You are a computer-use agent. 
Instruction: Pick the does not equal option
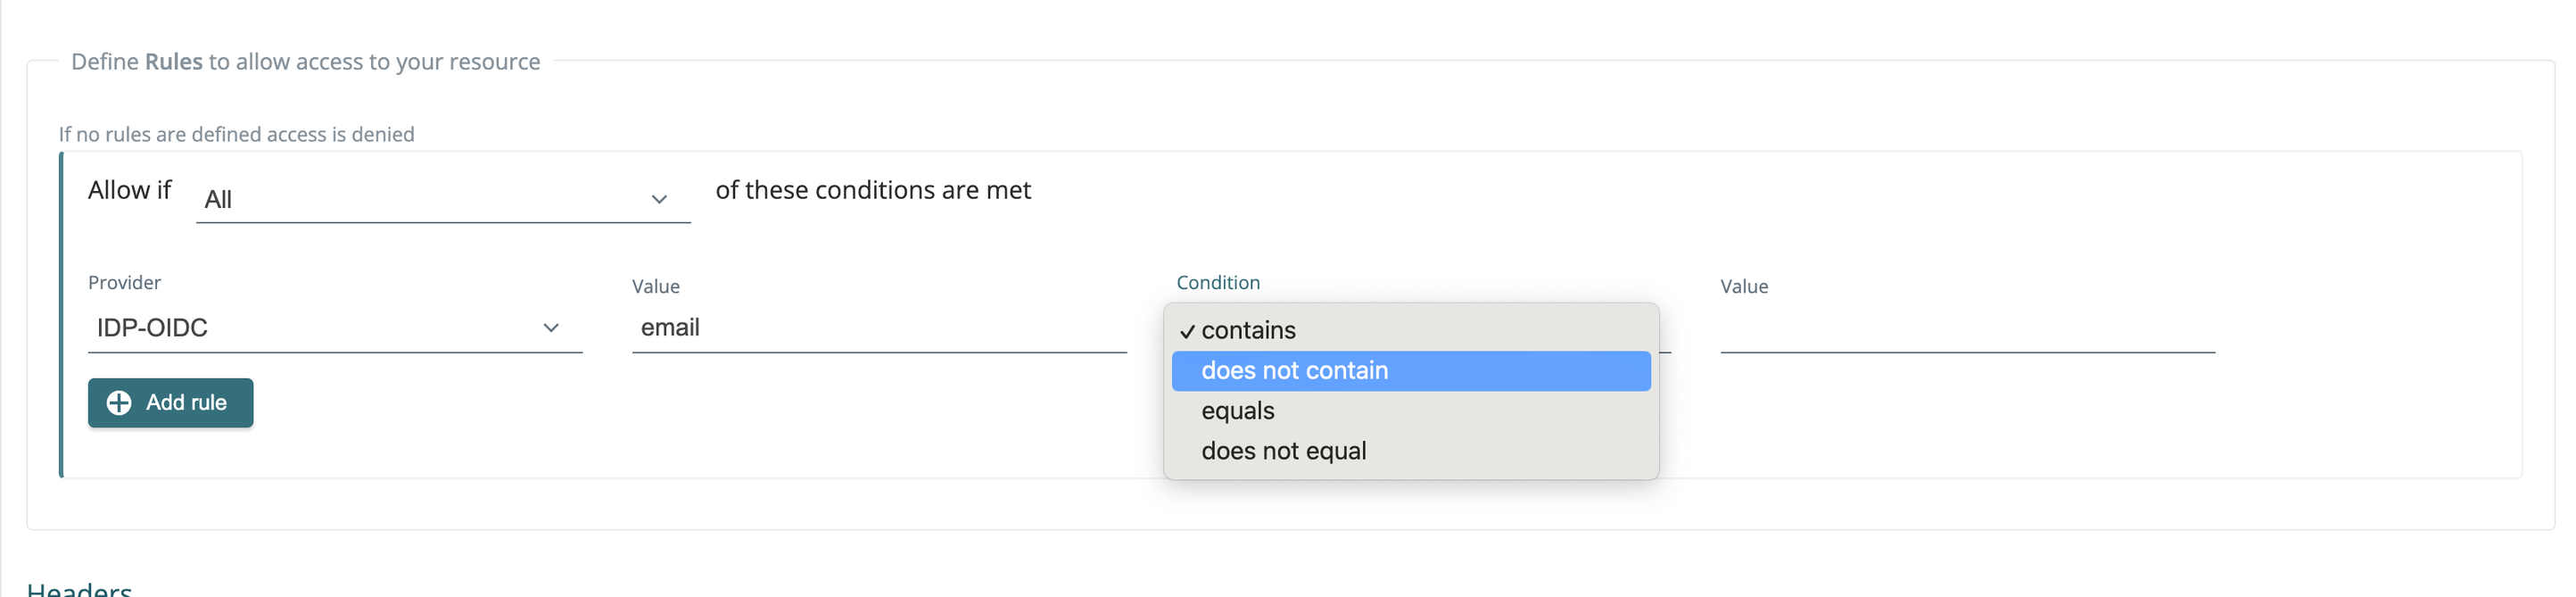click(x=1411, y=451)
